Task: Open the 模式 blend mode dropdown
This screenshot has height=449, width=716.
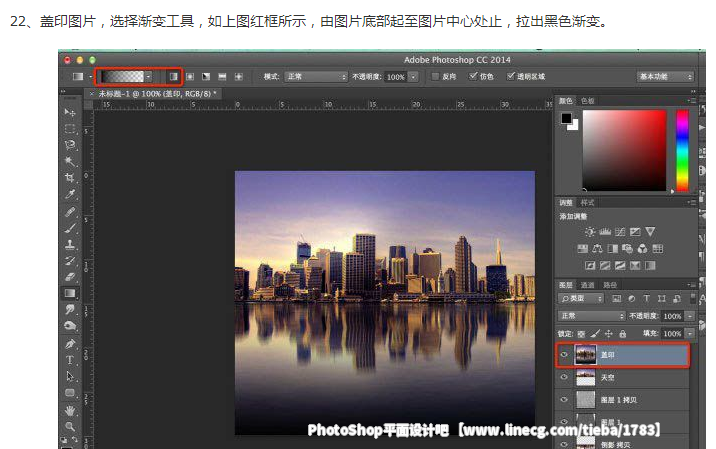Action: pyautogui.click(x=316, y=77)
